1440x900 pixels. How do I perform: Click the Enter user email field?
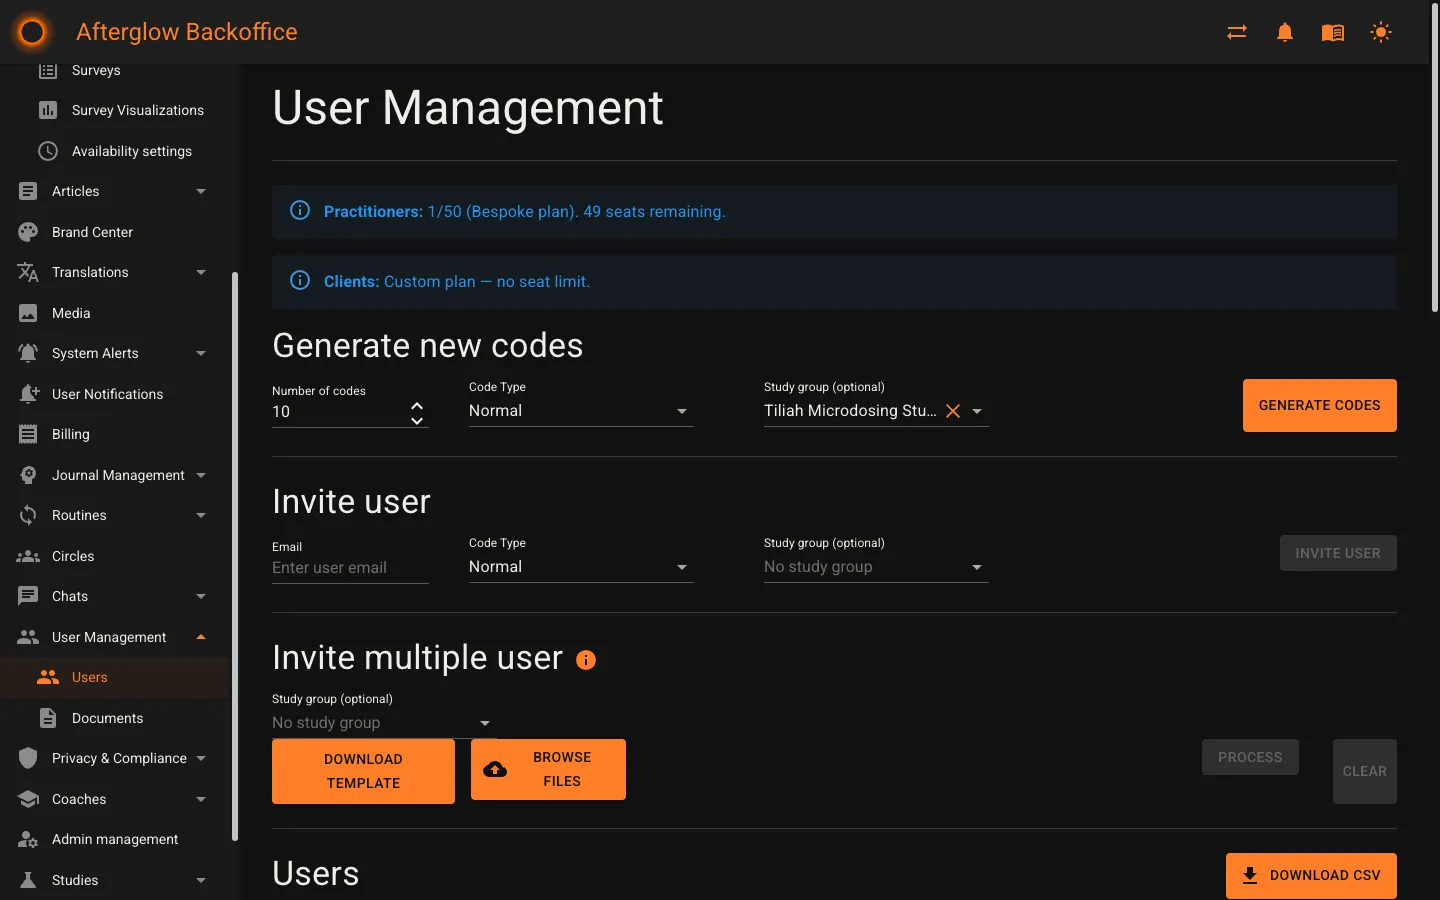click(x=350, y=568)
